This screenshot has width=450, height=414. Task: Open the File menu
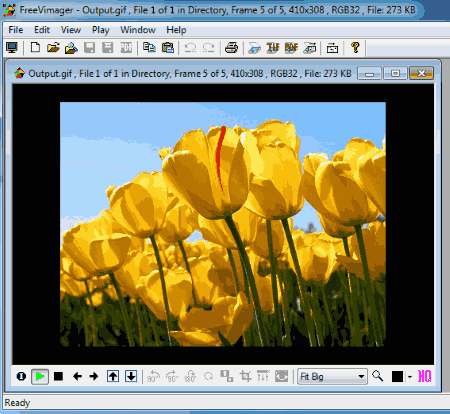(x=16, y=30)
